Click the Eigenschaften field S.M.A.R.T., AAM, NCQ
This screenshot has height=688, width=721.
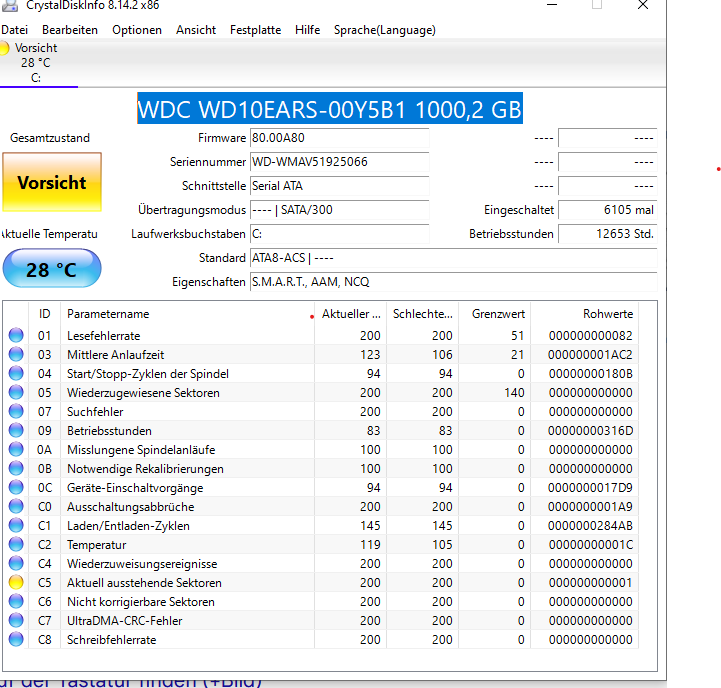point(453,282)
